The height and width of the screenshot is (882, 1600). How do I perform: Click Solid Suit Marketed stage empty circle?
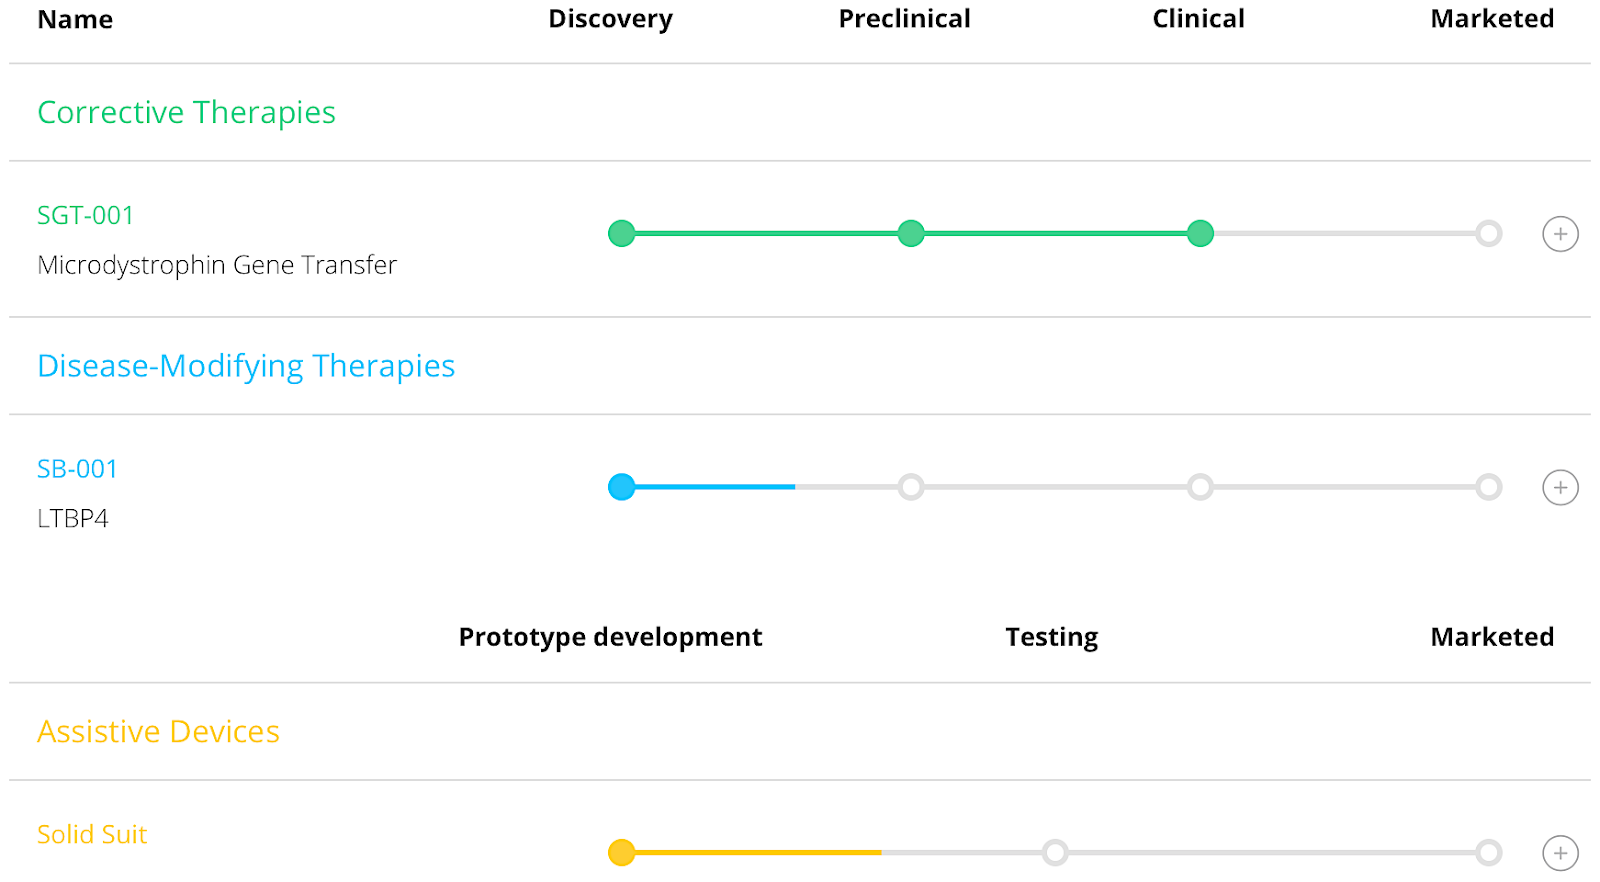1489,853
